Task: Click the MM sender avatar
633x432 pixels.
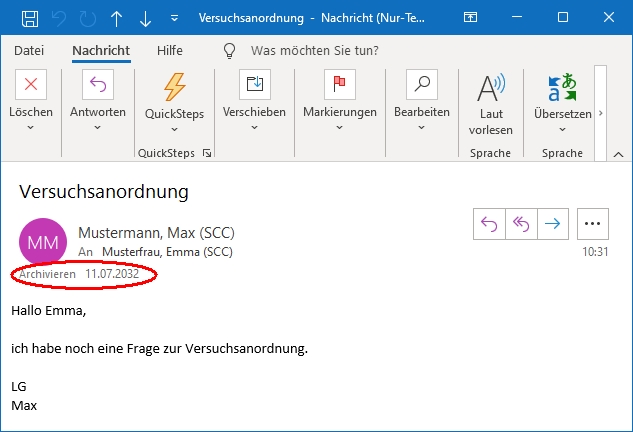Action: click(x=43, y=242)
